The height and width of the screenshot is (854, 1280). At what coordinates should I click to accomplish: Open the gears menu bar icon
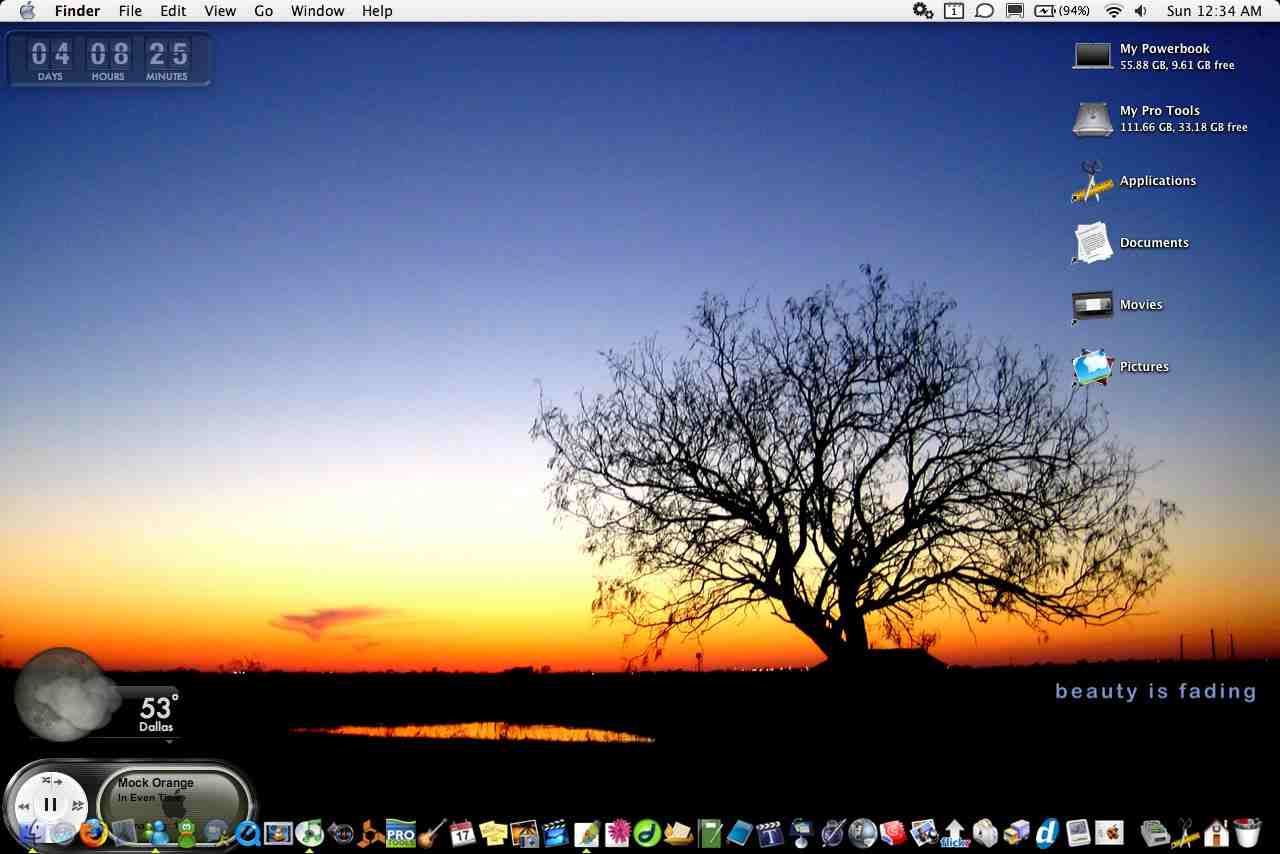[x=923, y=11]
